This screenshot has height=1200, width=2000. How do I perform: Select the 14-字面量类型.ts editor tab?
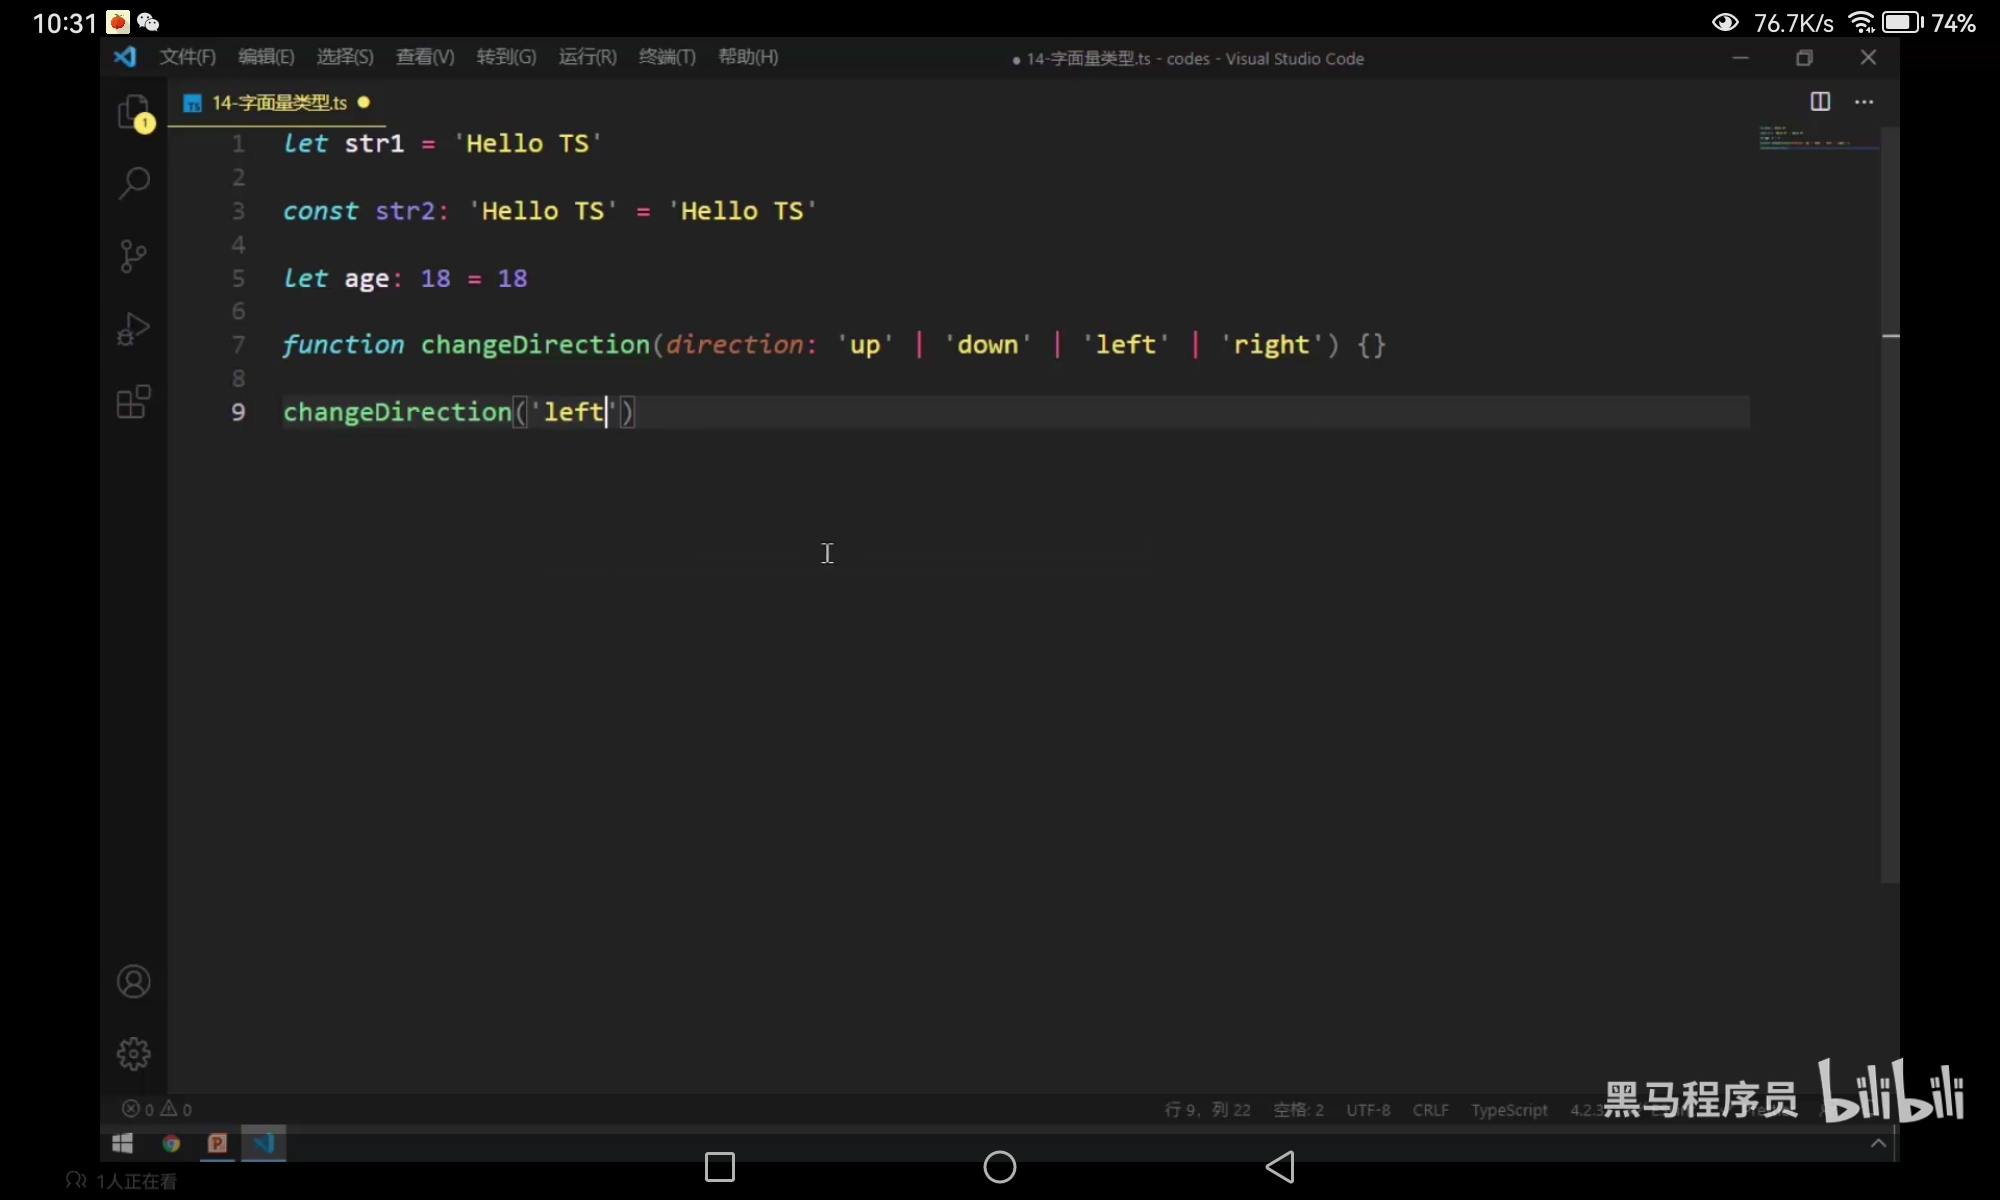(279, 103)
